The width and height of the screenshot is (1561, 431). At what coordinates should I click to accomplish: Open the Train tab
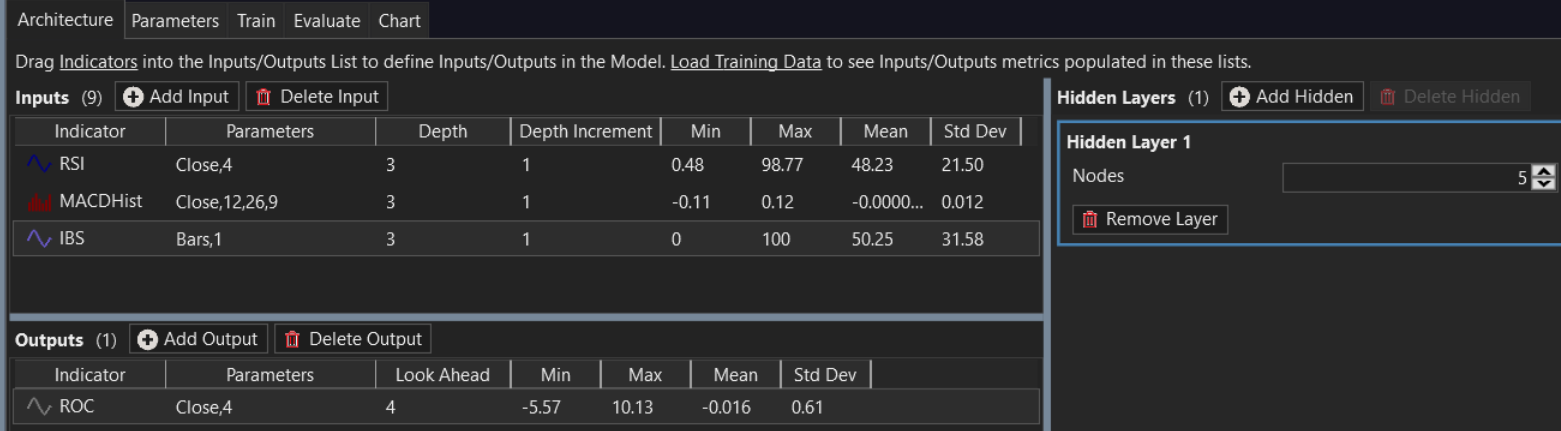tap(256, 20)
